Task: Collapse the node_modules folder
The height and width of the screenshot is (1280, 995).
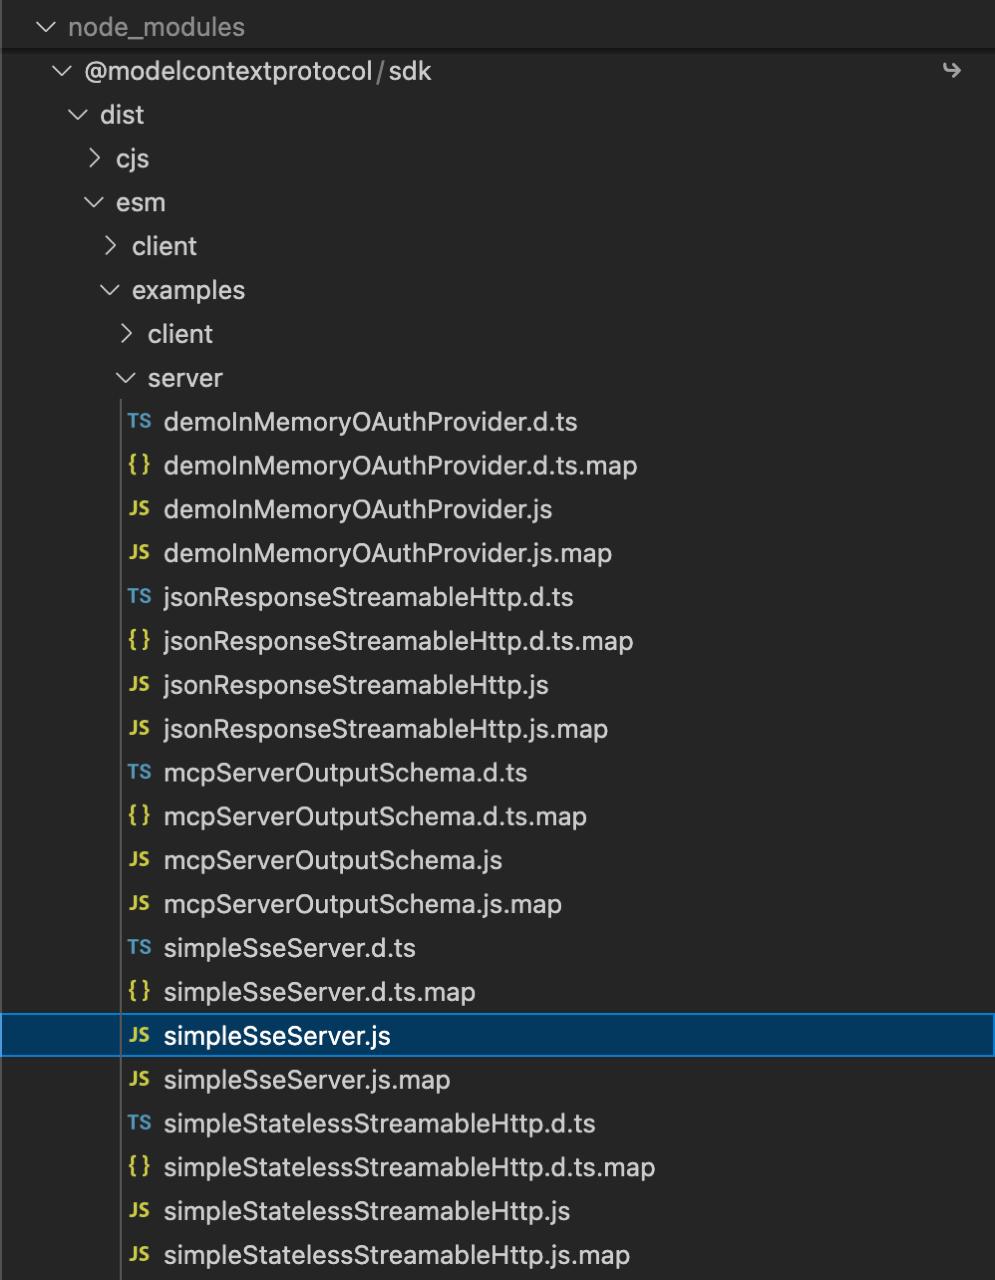Action: pyautogui.click(x=45, y=27)
